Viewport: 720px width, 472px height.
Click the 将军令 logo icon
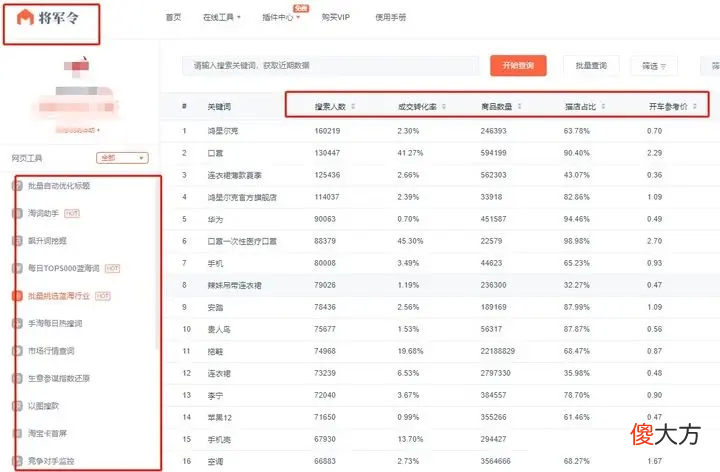pyautogui.click(x=25, y=18)
